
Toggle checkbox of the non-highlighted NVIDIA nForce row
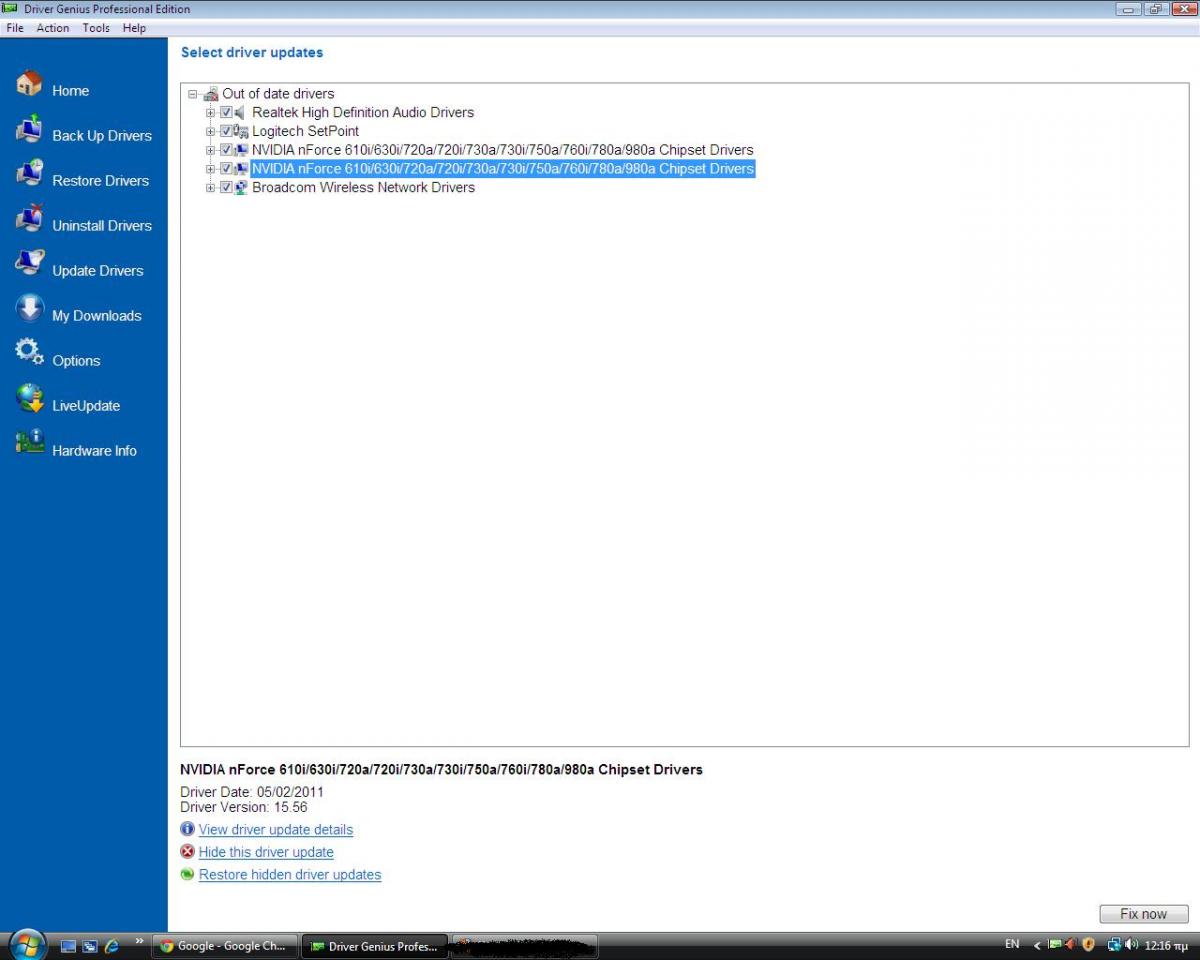(226, 150)
